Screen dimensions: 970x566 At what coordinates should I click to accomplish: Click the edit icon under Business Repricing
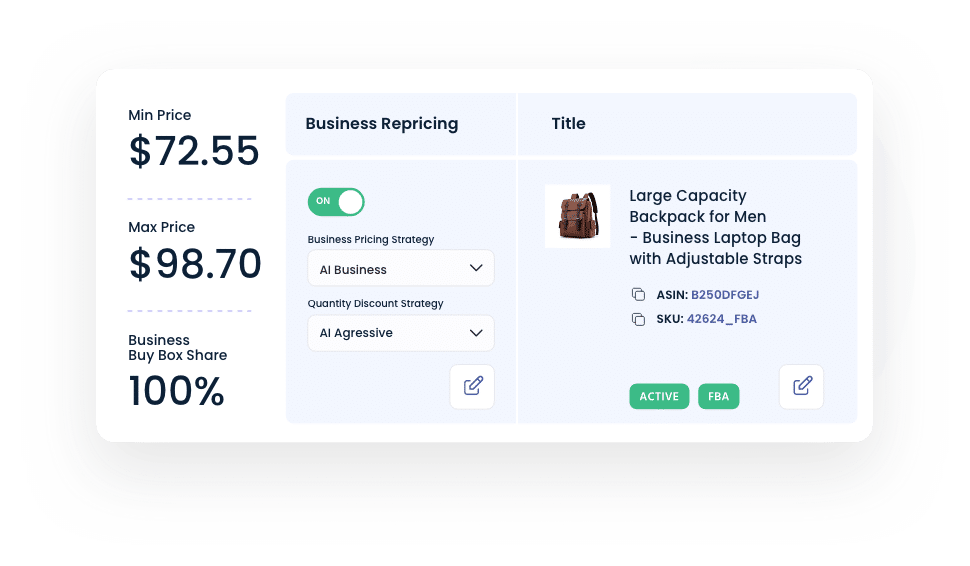tap(472, 387)
